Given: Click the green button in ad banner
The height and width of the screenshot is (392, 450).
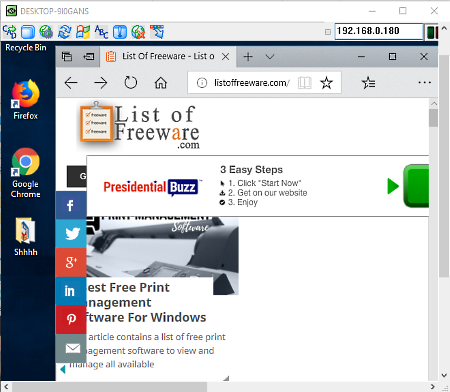Looking at the screenshot, I should 416,186.
